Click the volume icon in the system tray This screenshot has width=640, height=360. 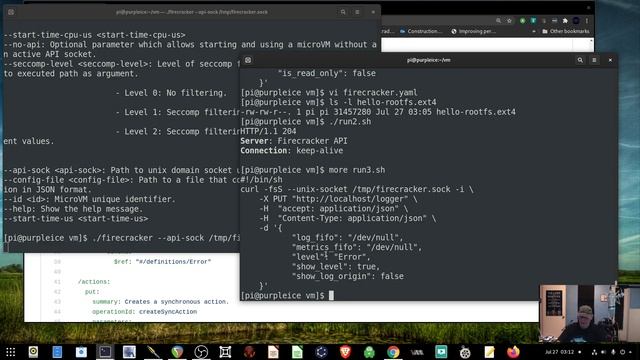coord(604,352)
